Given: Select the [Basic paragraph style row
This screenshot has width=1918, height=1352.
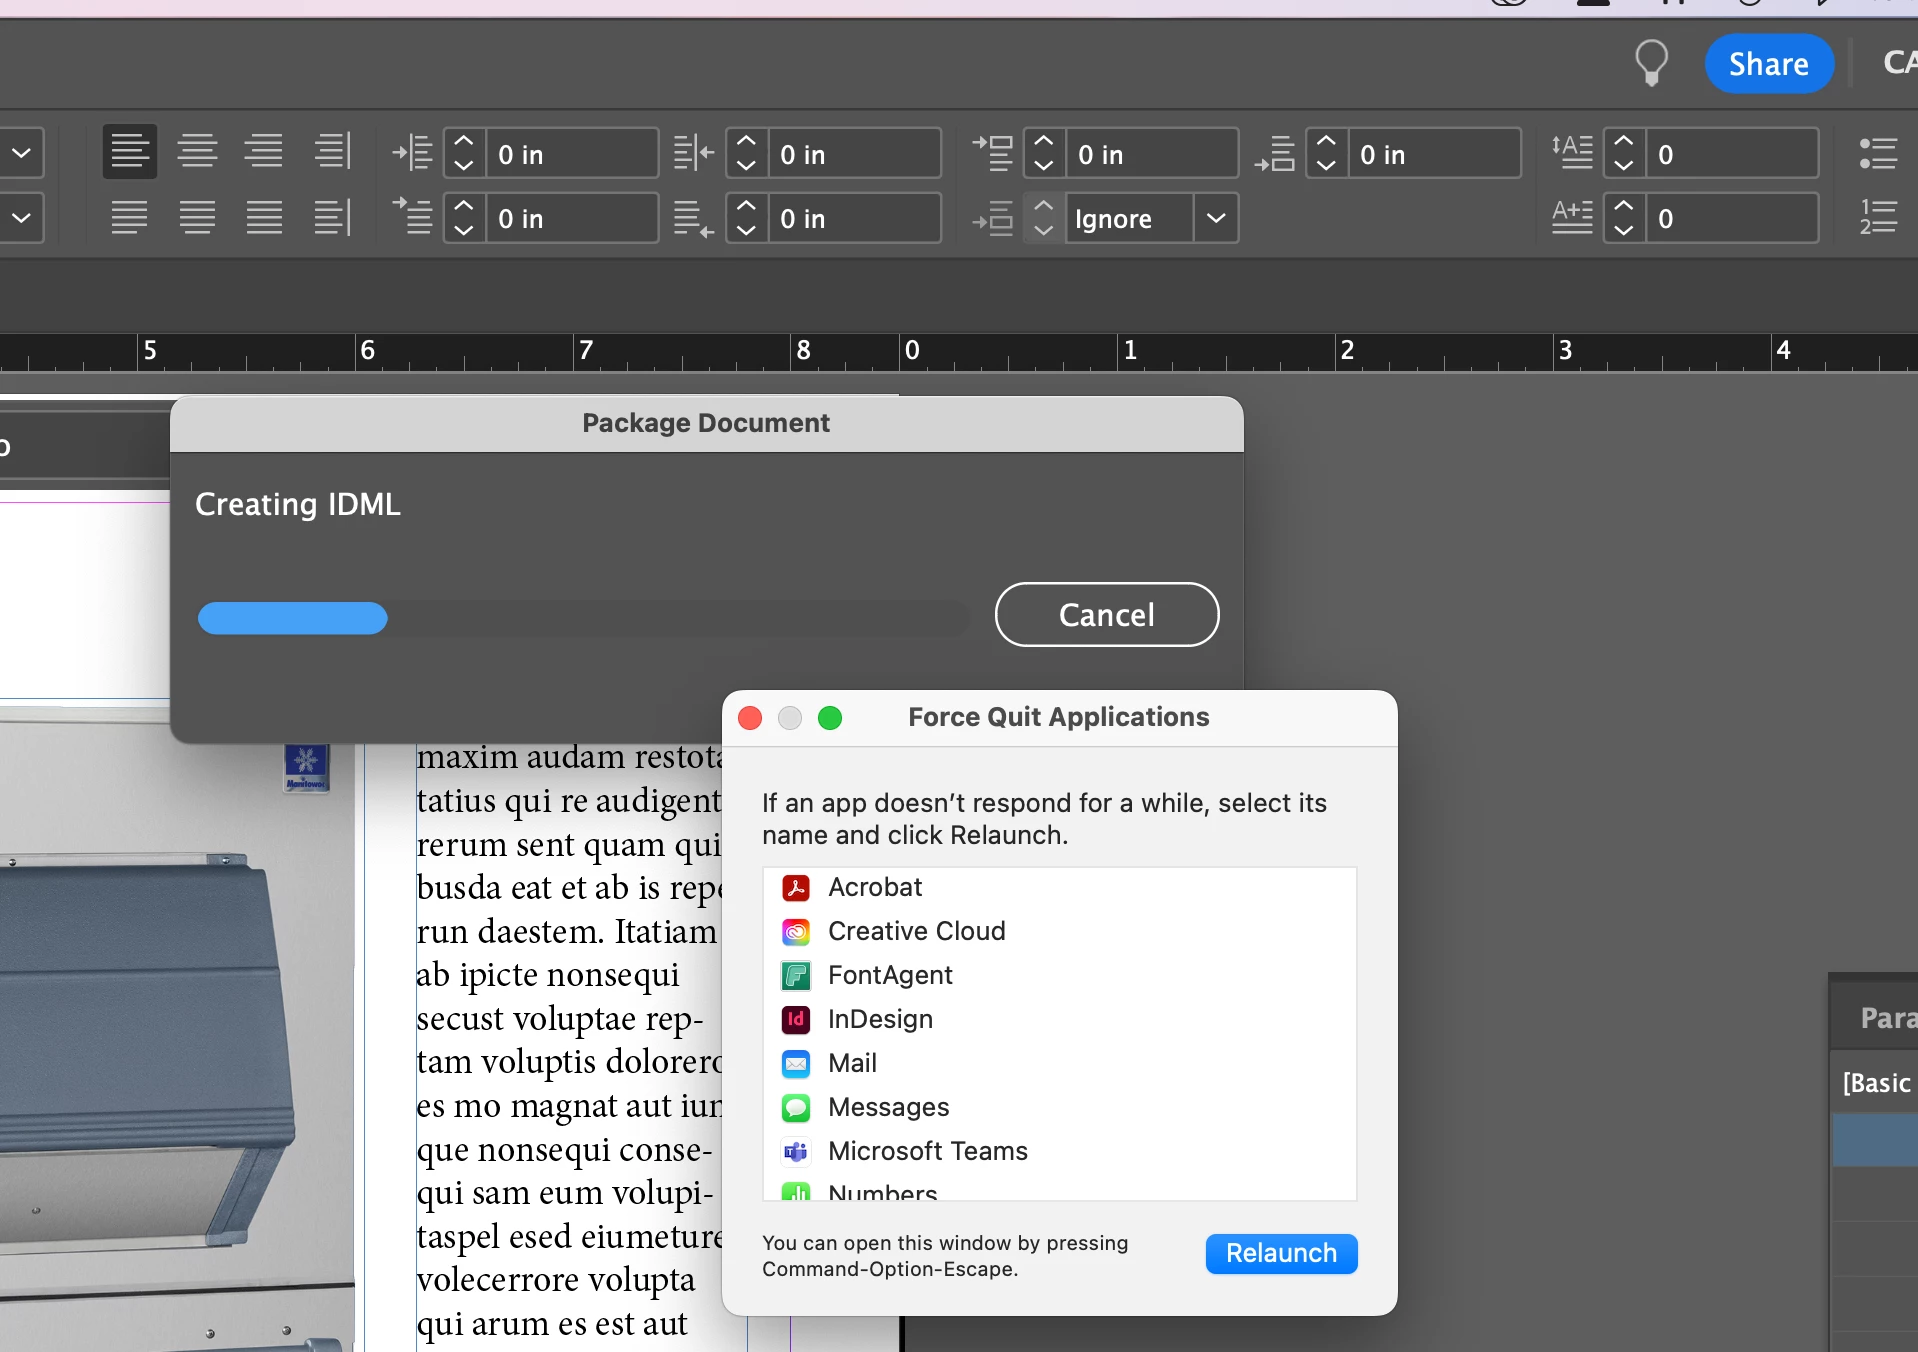Looking at the screenshot, I should tap(1875, 1083).
